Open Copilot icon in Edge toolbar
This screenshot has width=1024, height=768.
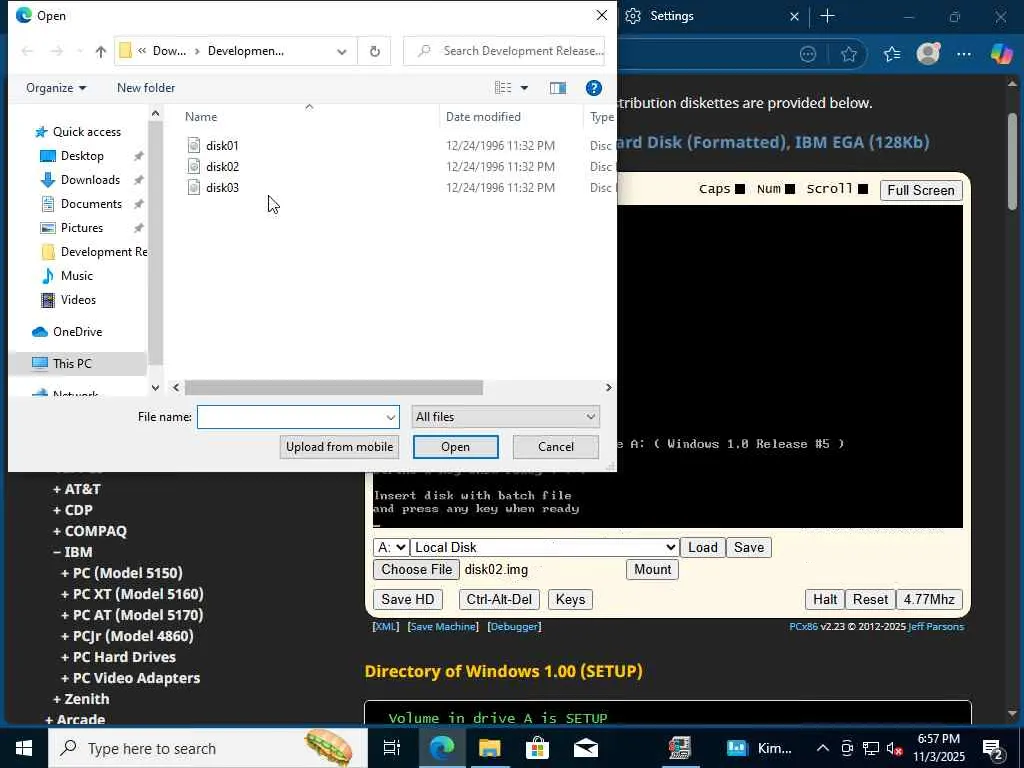pos(1000,54)
